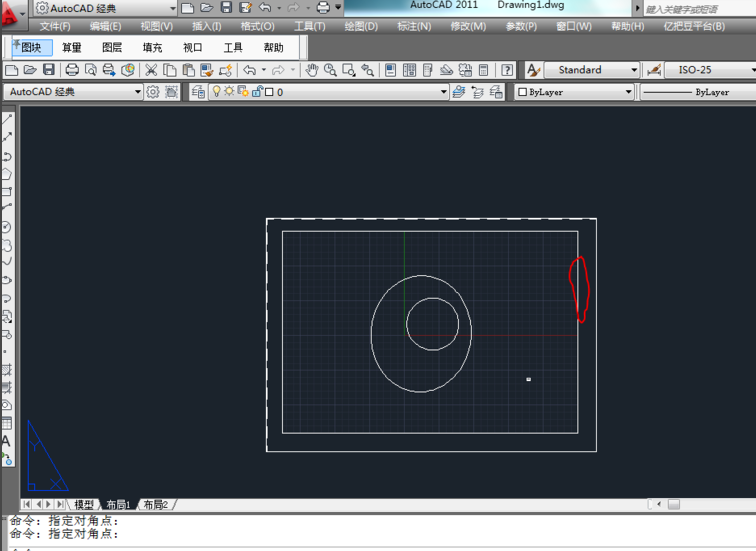Click the 图层 toolbar button
Screen dimensions: 756x551
(112, 47)
